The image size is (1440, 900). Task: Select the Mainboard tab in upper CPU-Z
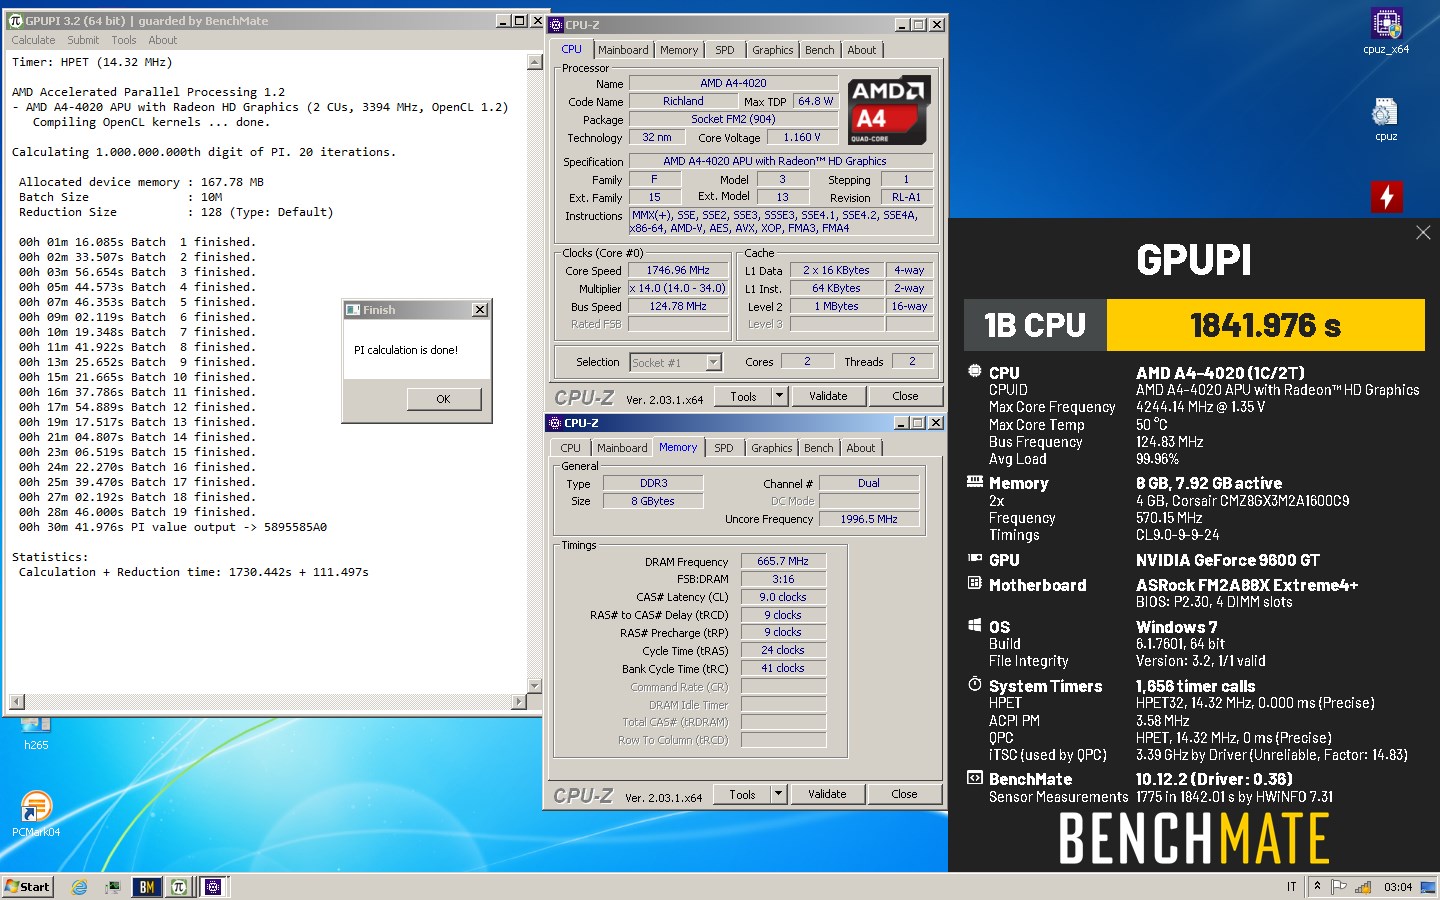[623, 50]
